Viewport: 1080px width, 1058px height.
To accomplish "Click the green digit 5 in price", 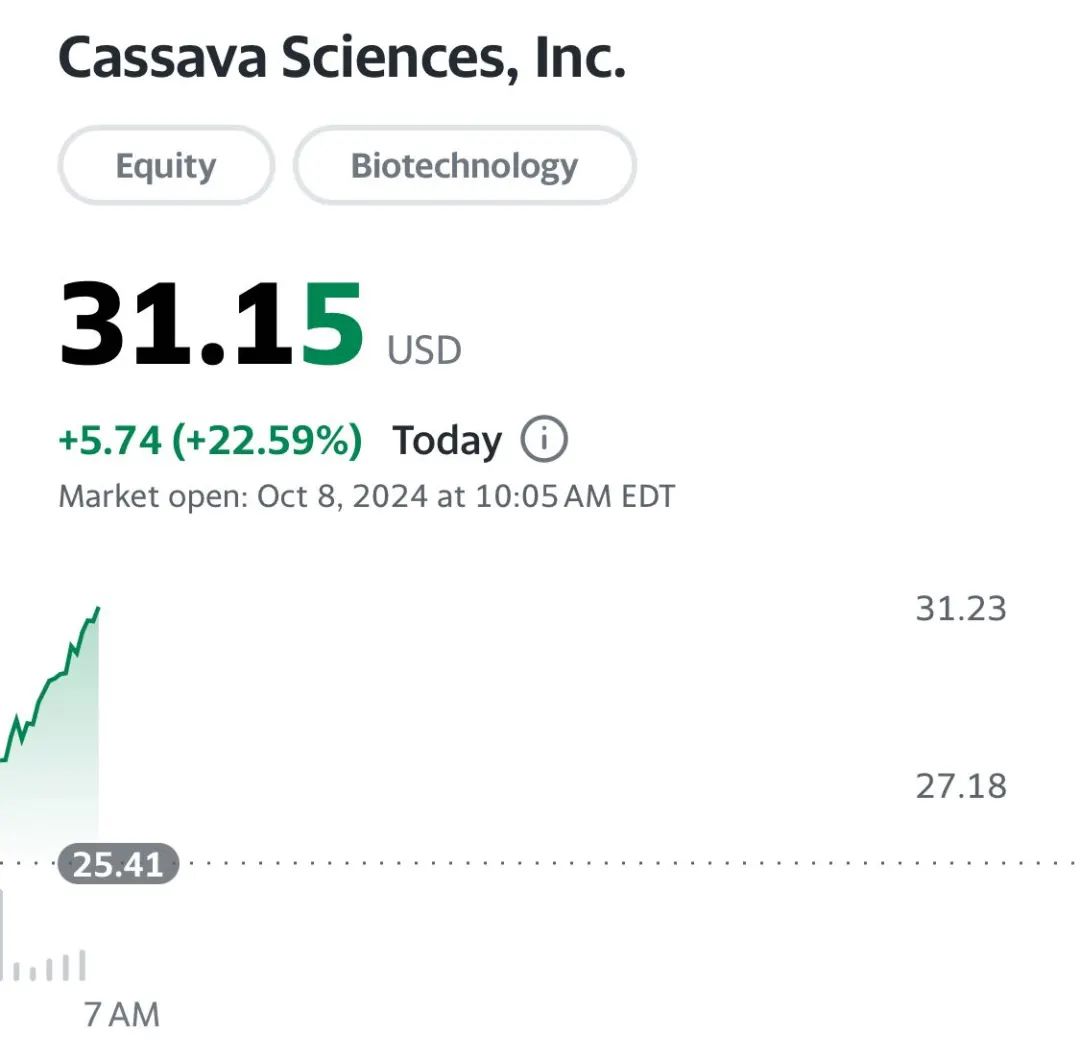I will coord(333,323).
